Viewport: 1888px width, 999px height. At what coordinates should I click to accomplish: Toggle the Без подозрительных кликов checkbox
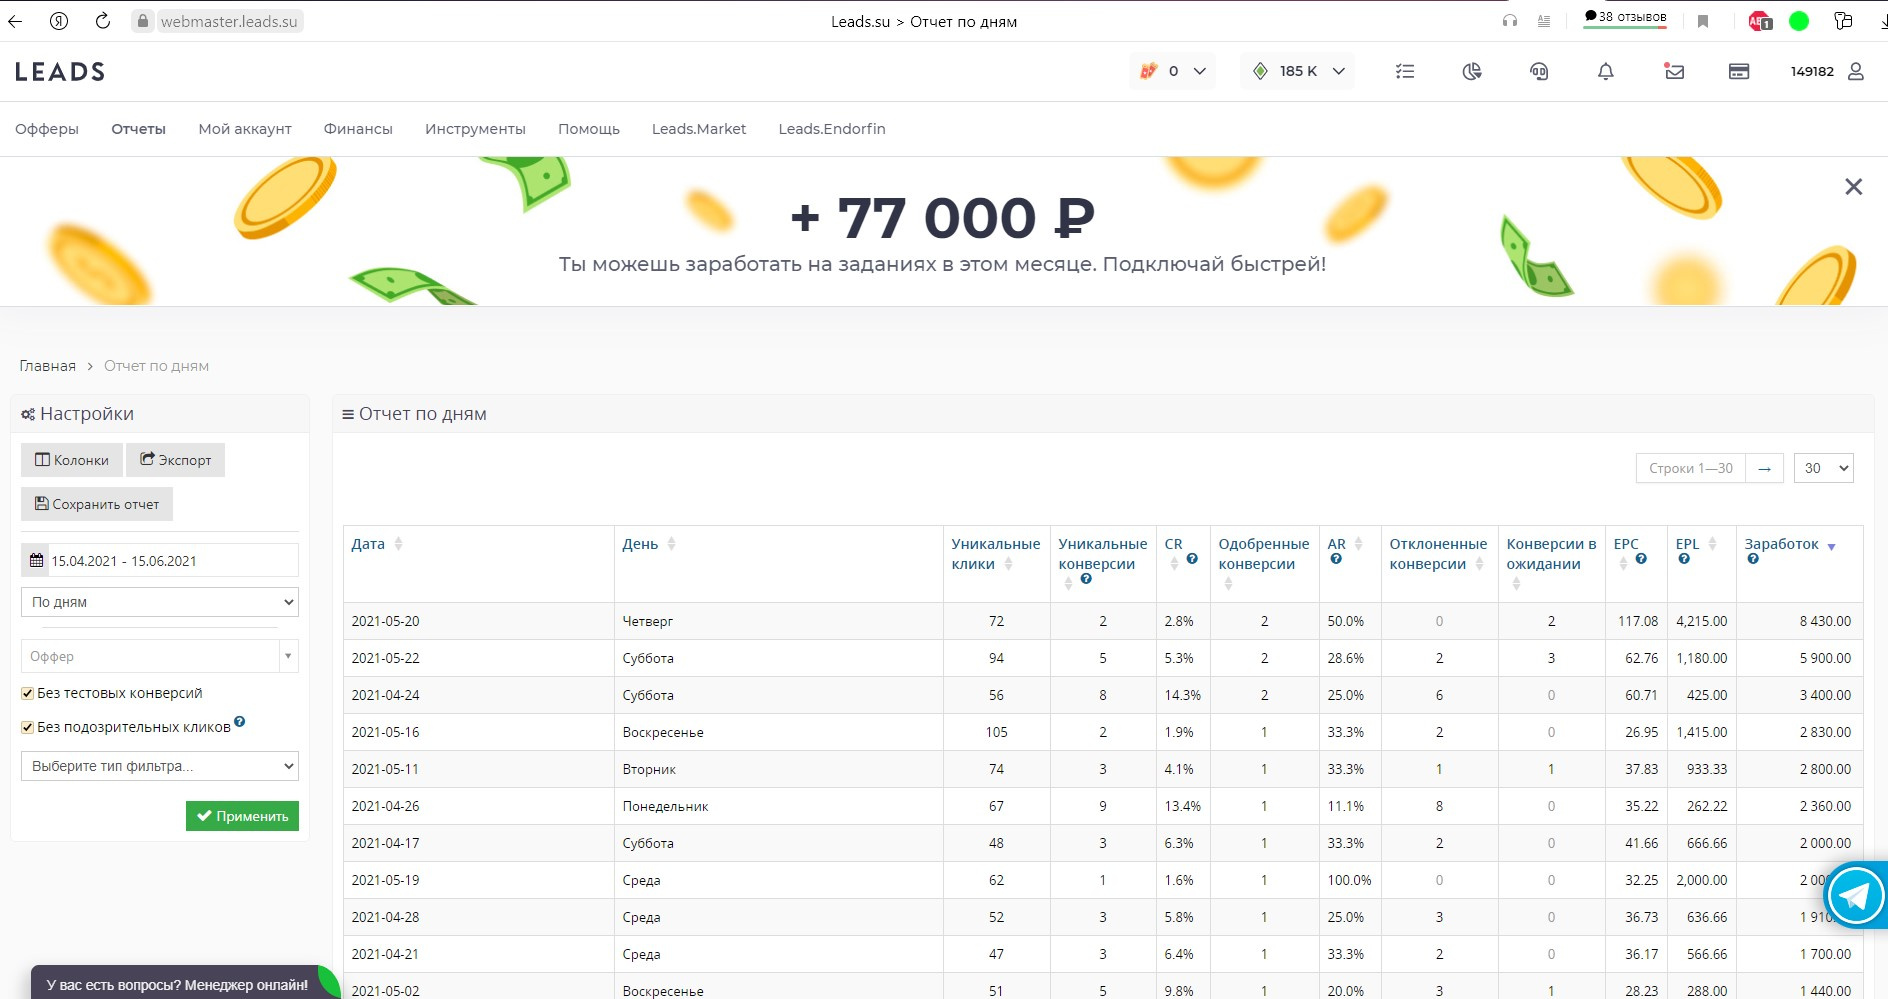coord(27,727)
